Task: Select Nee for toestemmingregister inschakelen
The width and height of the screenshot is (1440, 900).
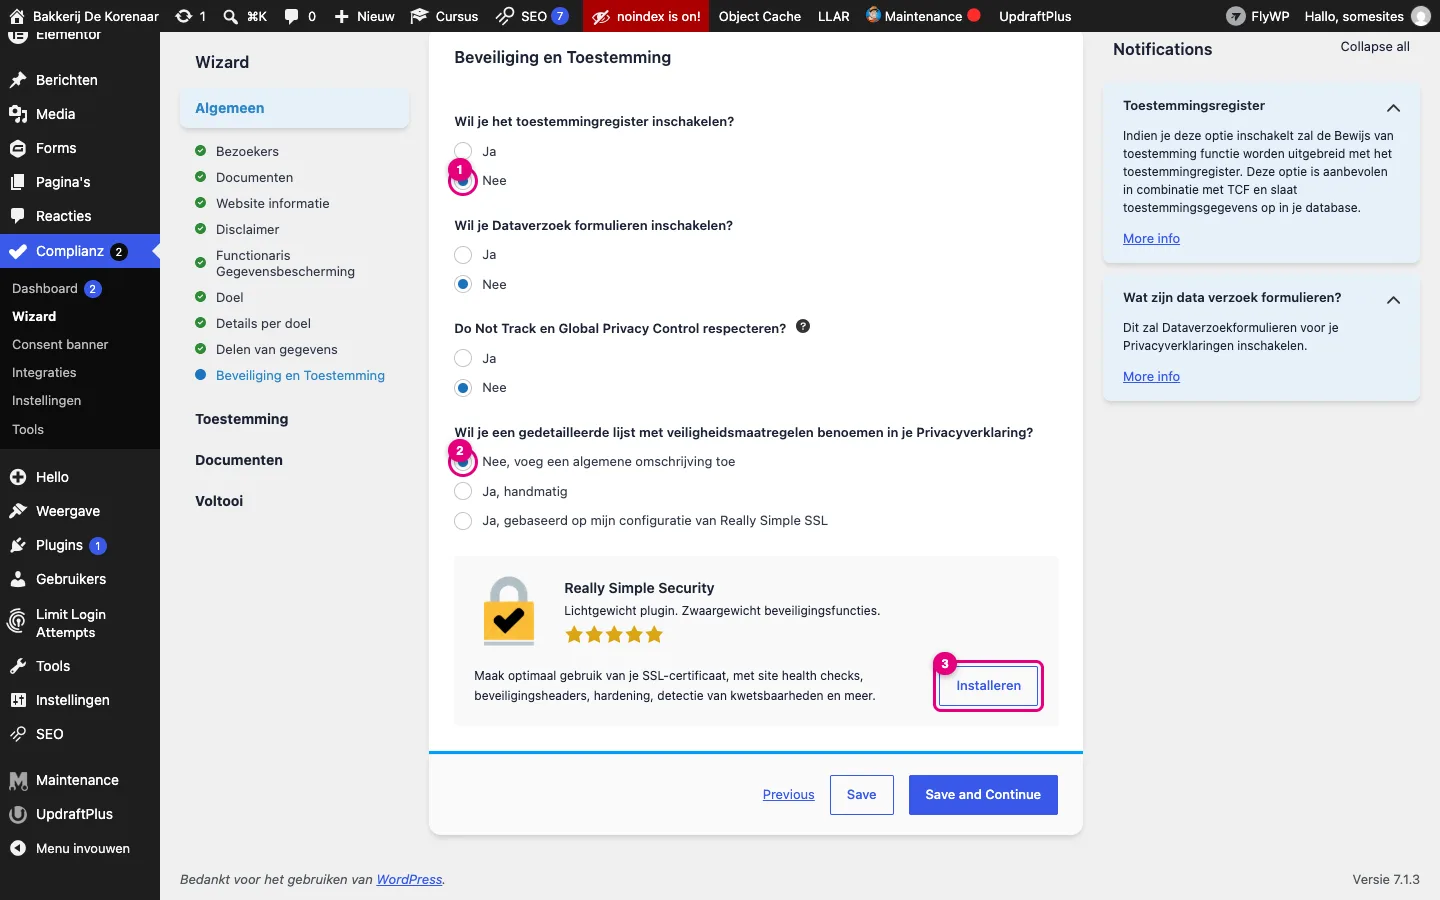Action: point(463,181)
